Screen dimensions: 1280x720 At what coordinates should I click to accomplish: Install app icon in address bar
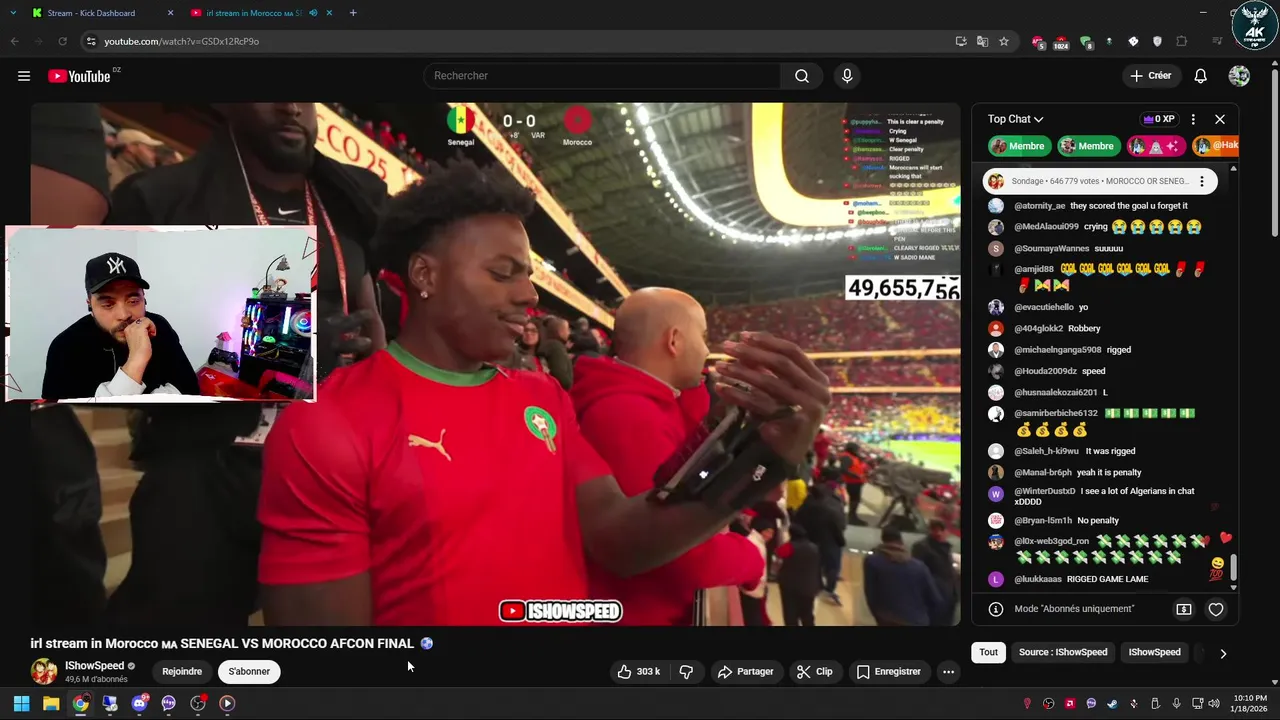[961, 41]
